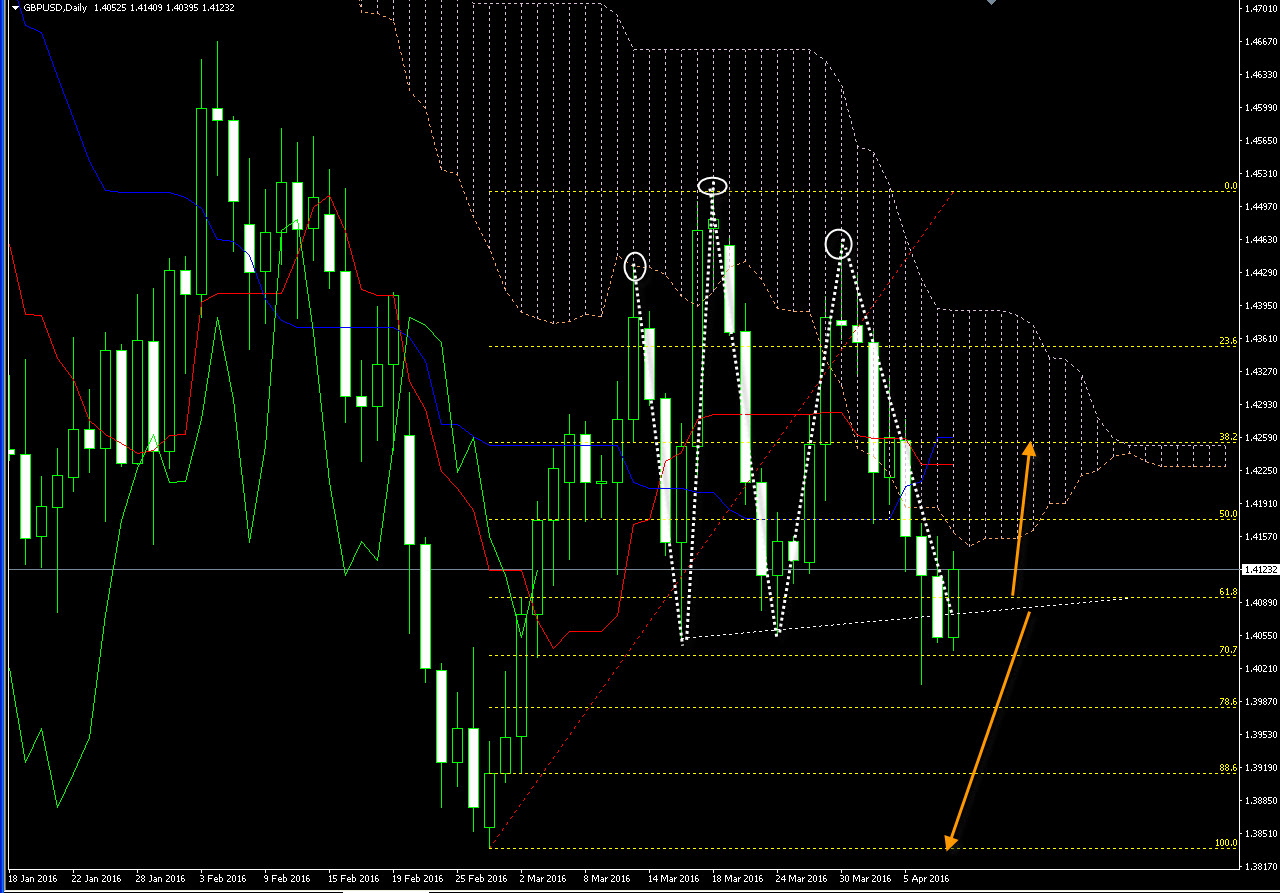Click price scale value 1.45310

click(x=1259, y=174)
